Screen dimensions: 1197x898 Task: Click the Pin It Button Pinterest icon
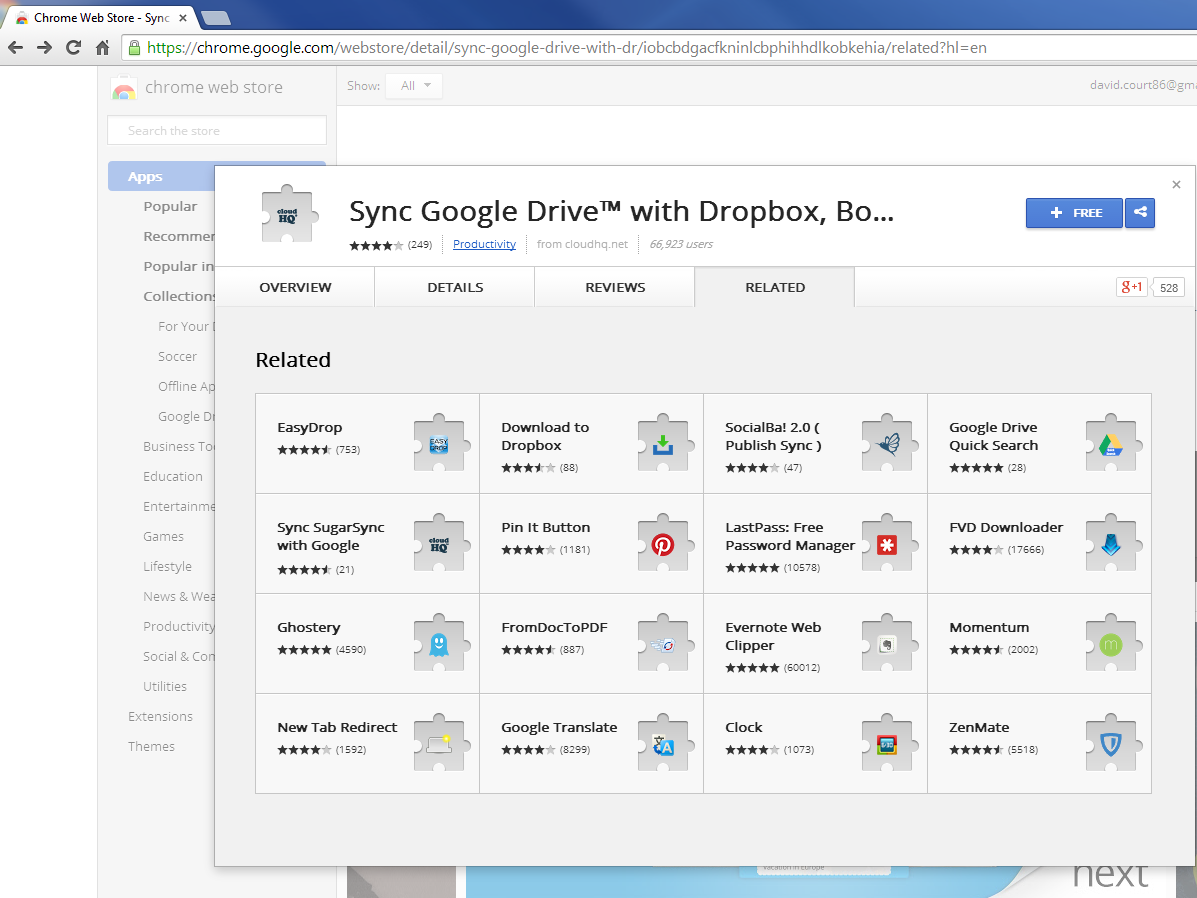tap(663, 544)
